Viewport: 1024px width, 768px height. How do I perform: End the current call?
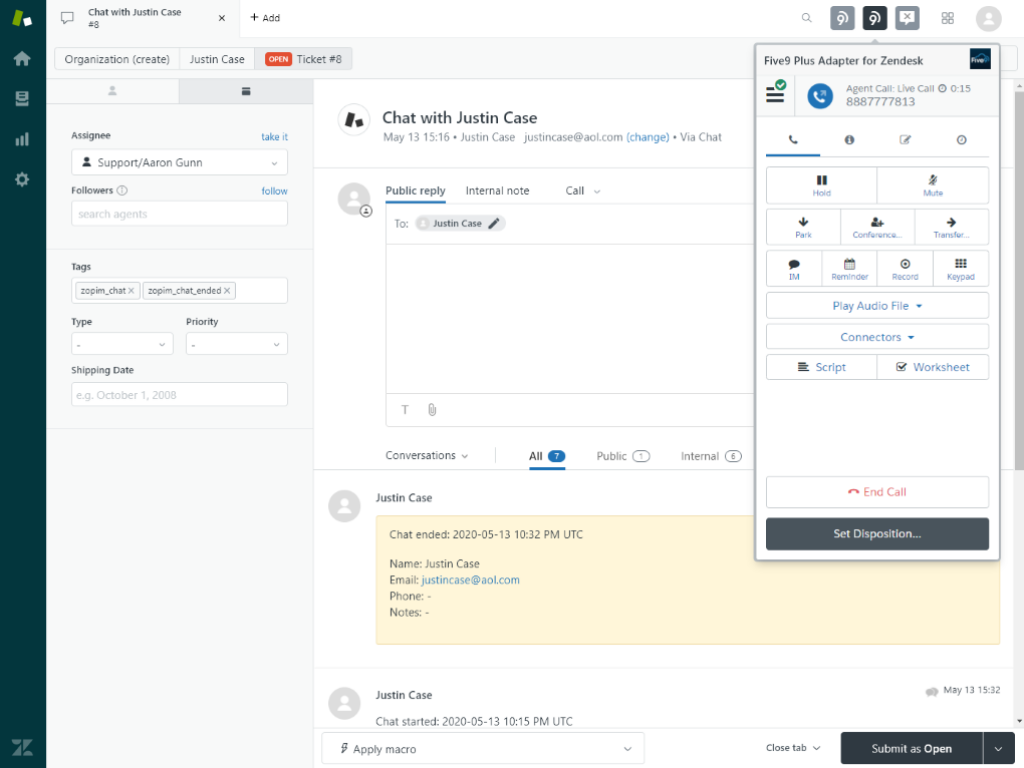pyautogui.click(x=877, y=492)
